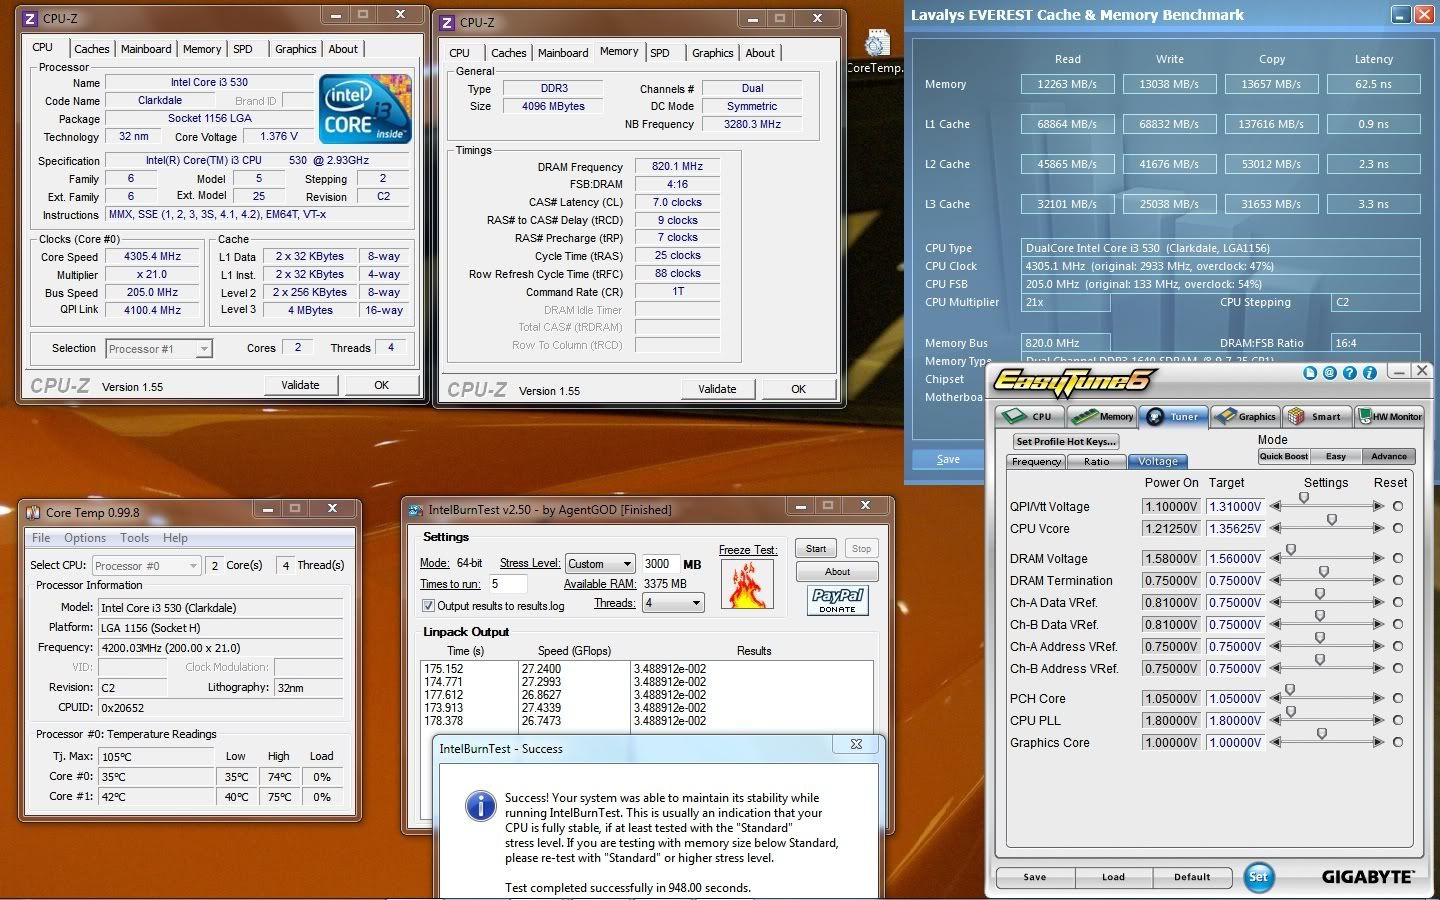1440x900 pixels.
Task: Open the Options menu in Core Temp
Action: coord(85,538)
